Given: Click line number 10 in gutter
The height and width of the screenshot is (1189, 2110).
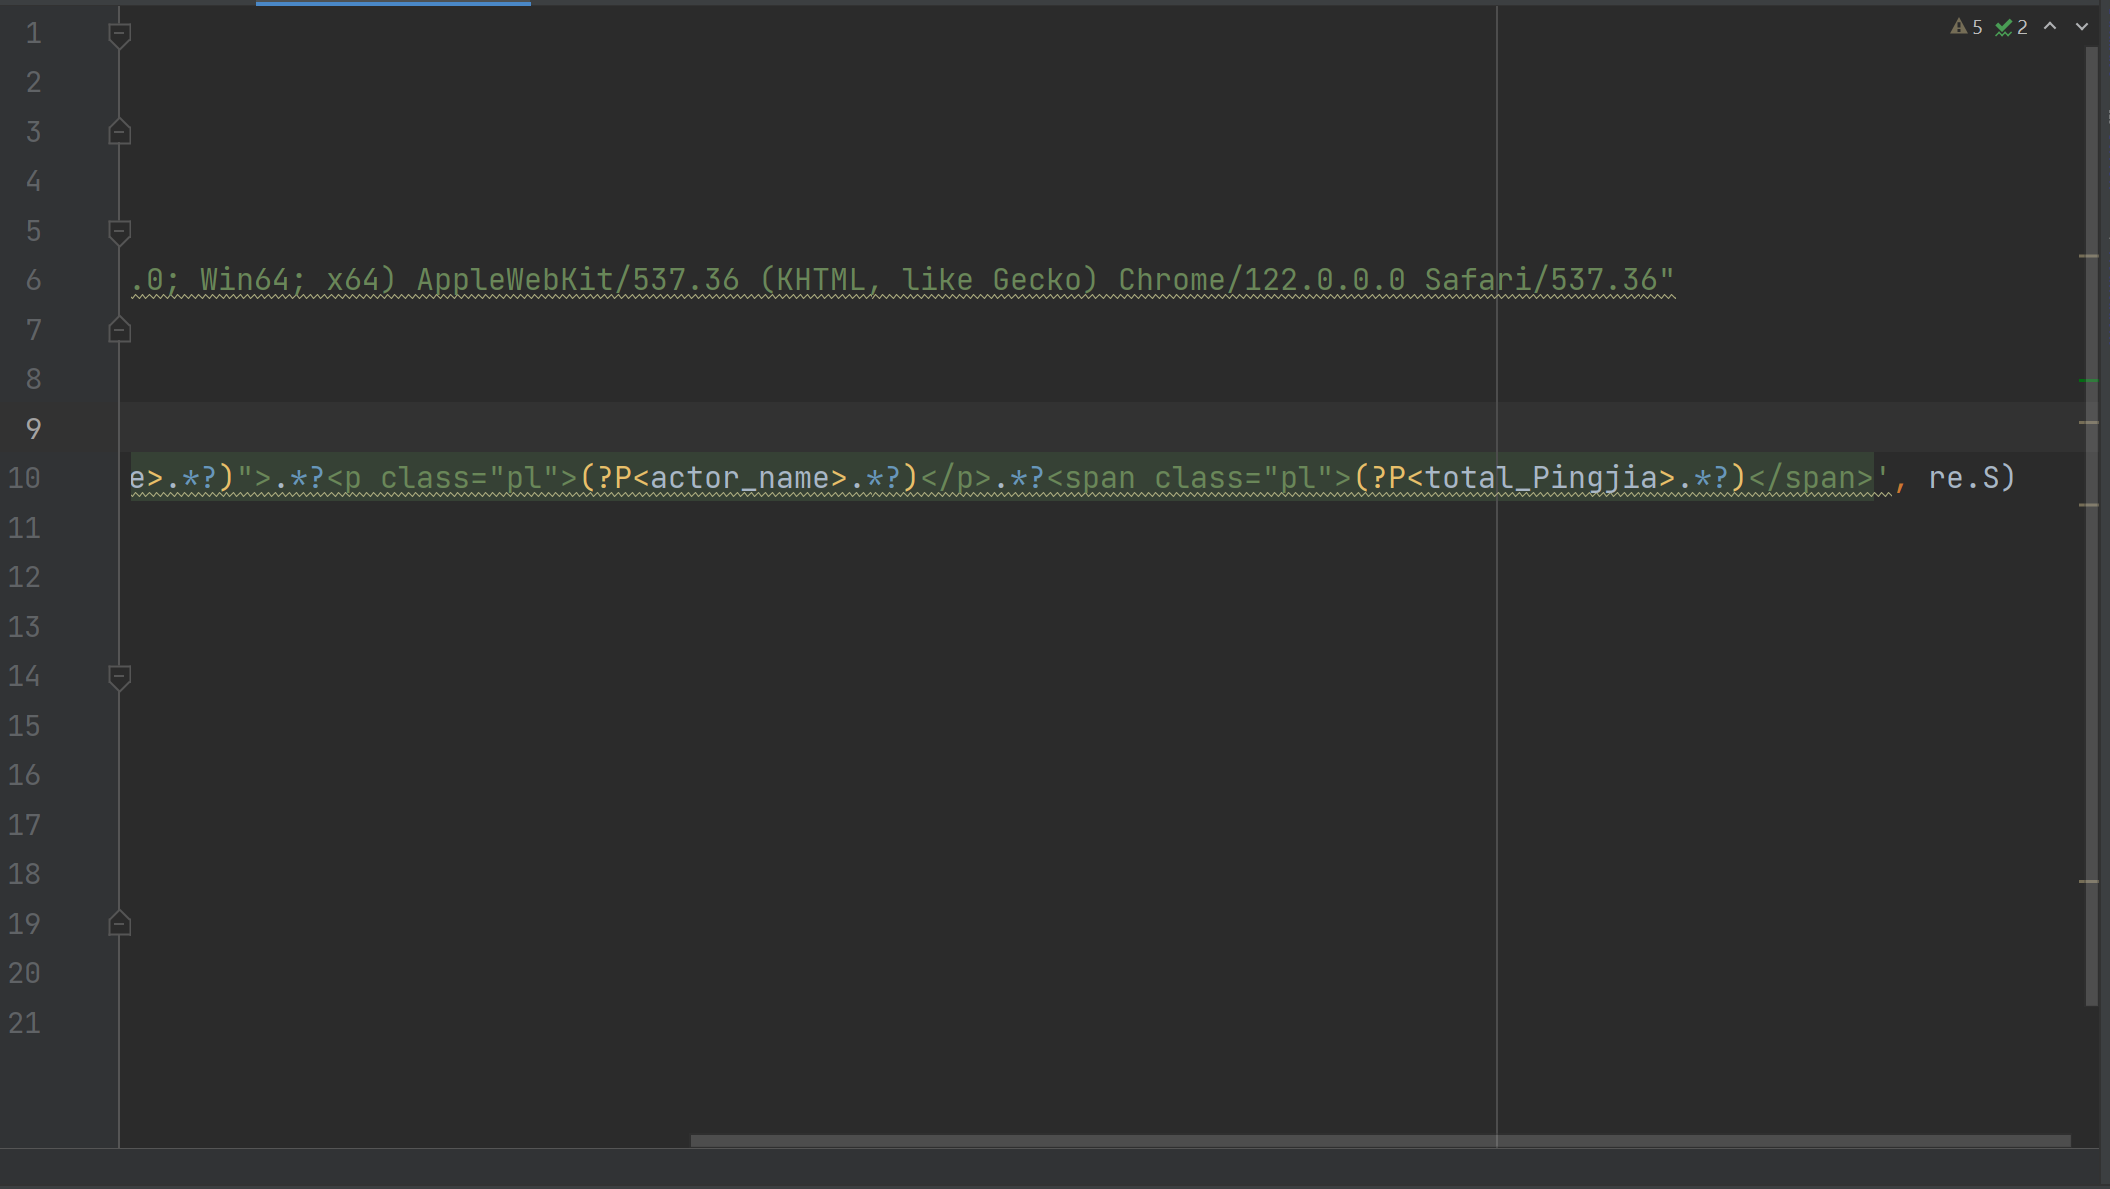Looking at the screenshot, I should pos(24,478).
